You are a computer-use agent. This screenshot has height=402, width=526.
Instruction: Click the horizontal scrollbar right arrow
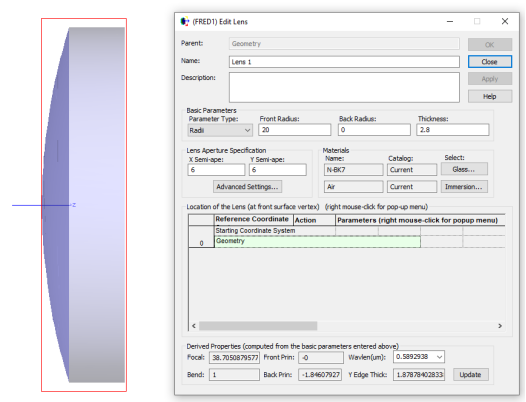pos(500,326)
